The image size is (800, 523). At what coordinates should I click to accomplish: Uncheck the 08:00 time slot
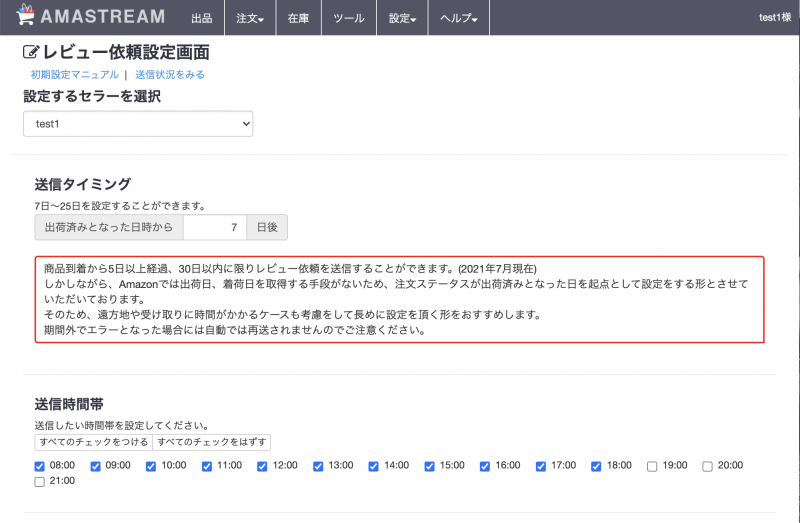coord(39,466)
